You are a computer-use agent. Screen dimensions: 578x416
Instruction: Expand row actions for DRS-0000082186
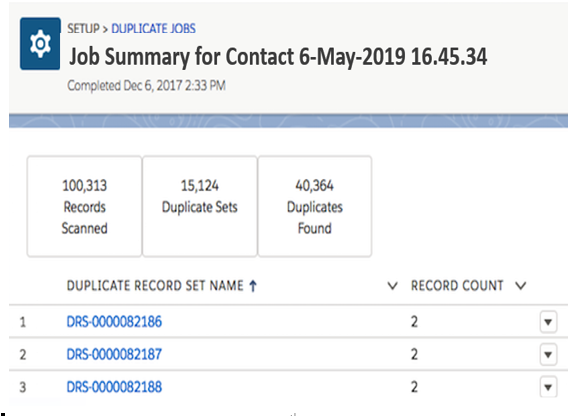pyautogui.click(x=548, y=322)
